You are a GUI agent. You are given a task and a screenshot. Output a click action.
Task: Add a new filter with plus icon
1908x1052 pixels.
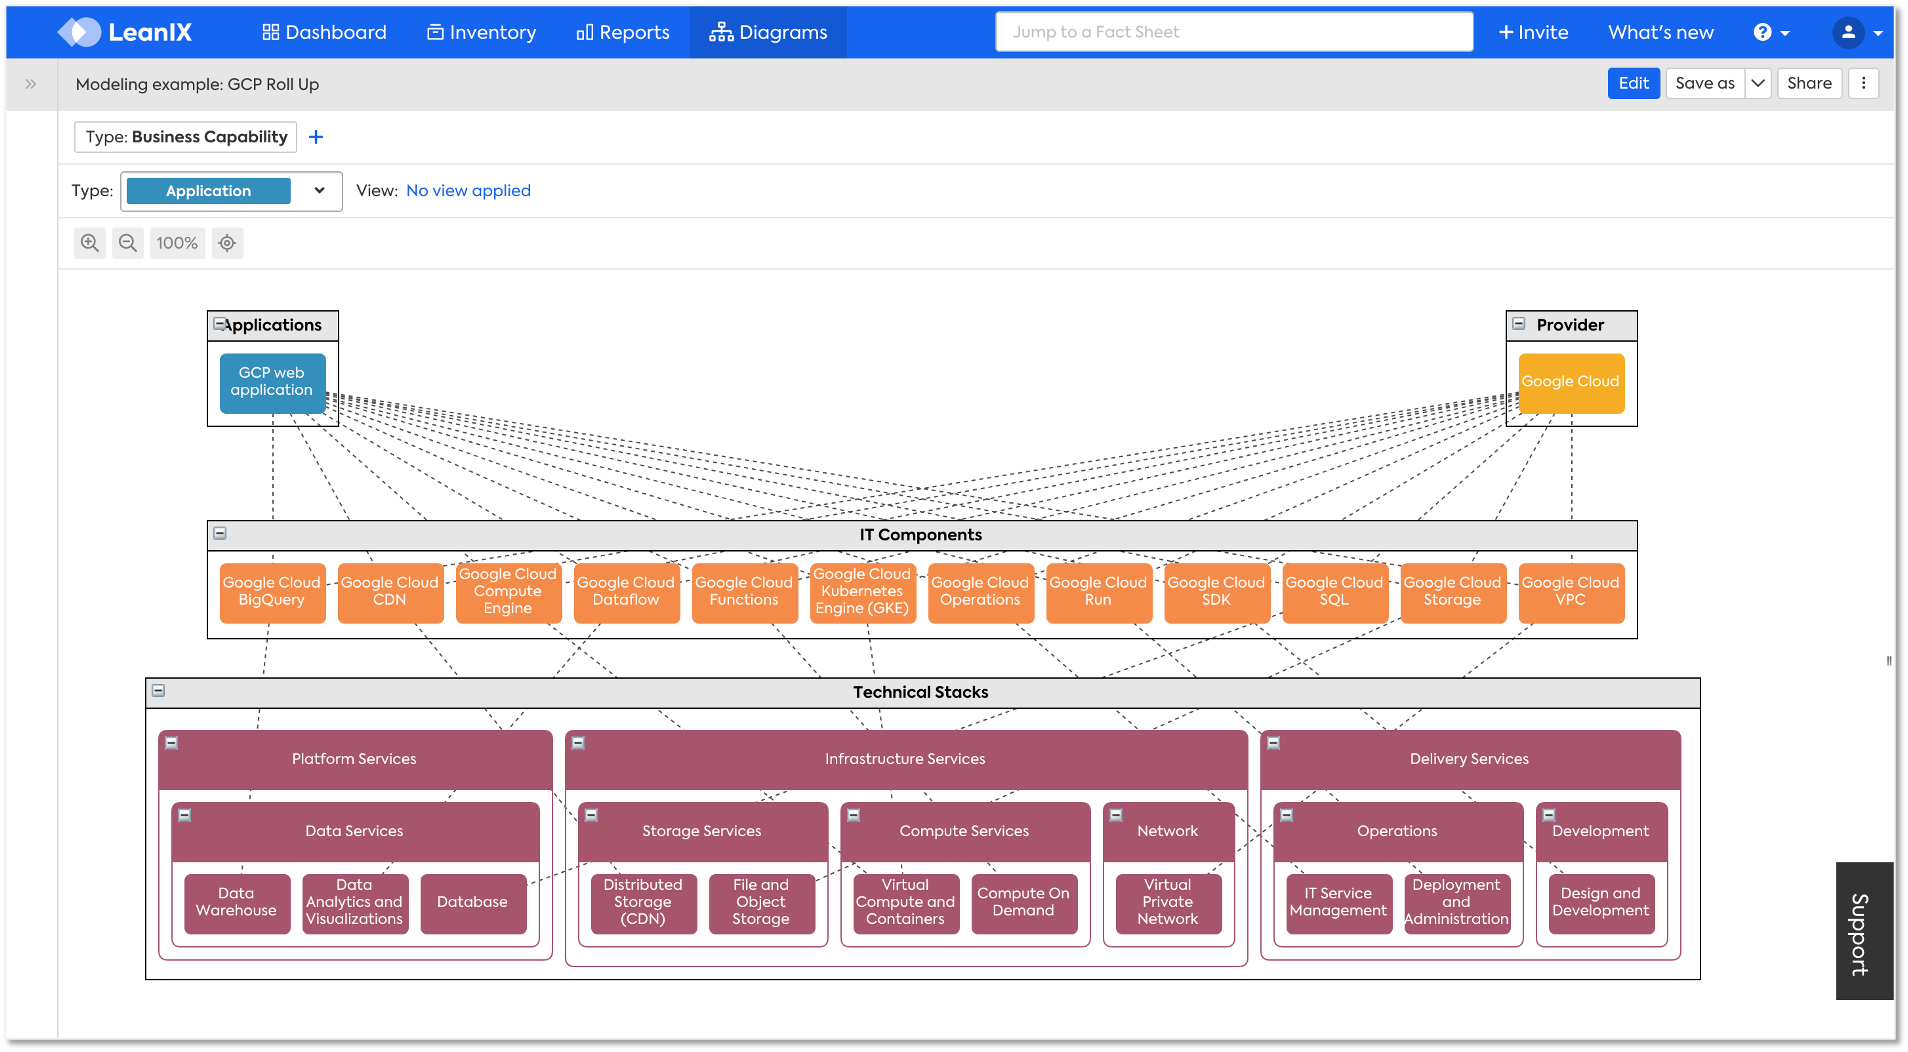point(316,137)
